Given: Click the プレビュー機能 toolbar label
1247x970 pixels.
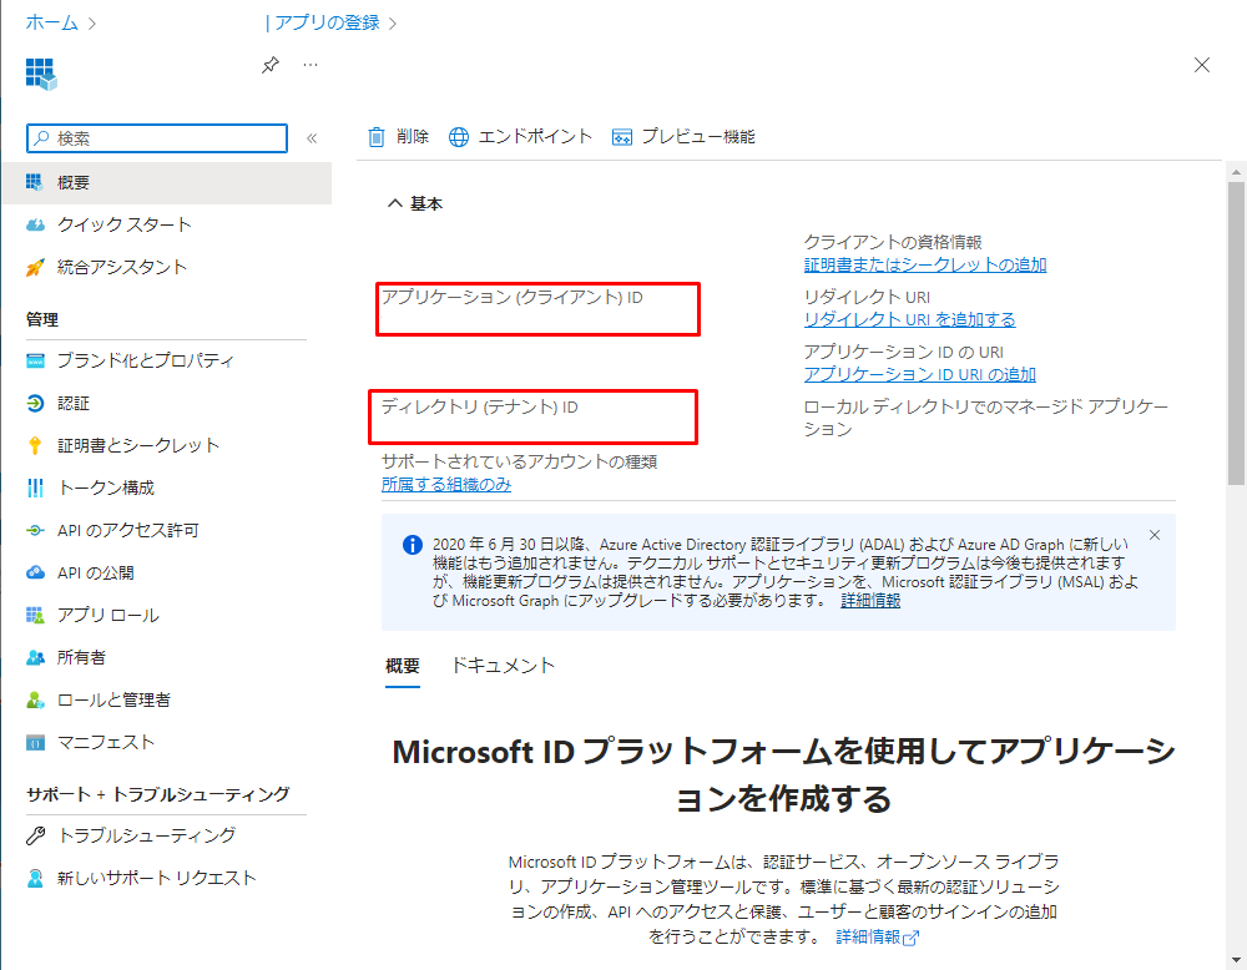Looking at the screenshot, I should 698,137.
